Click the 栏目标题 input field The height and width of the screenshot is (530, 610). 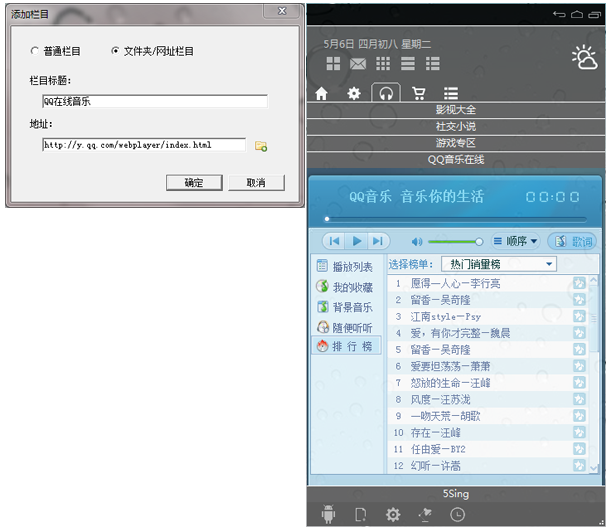tap(154, 102)
